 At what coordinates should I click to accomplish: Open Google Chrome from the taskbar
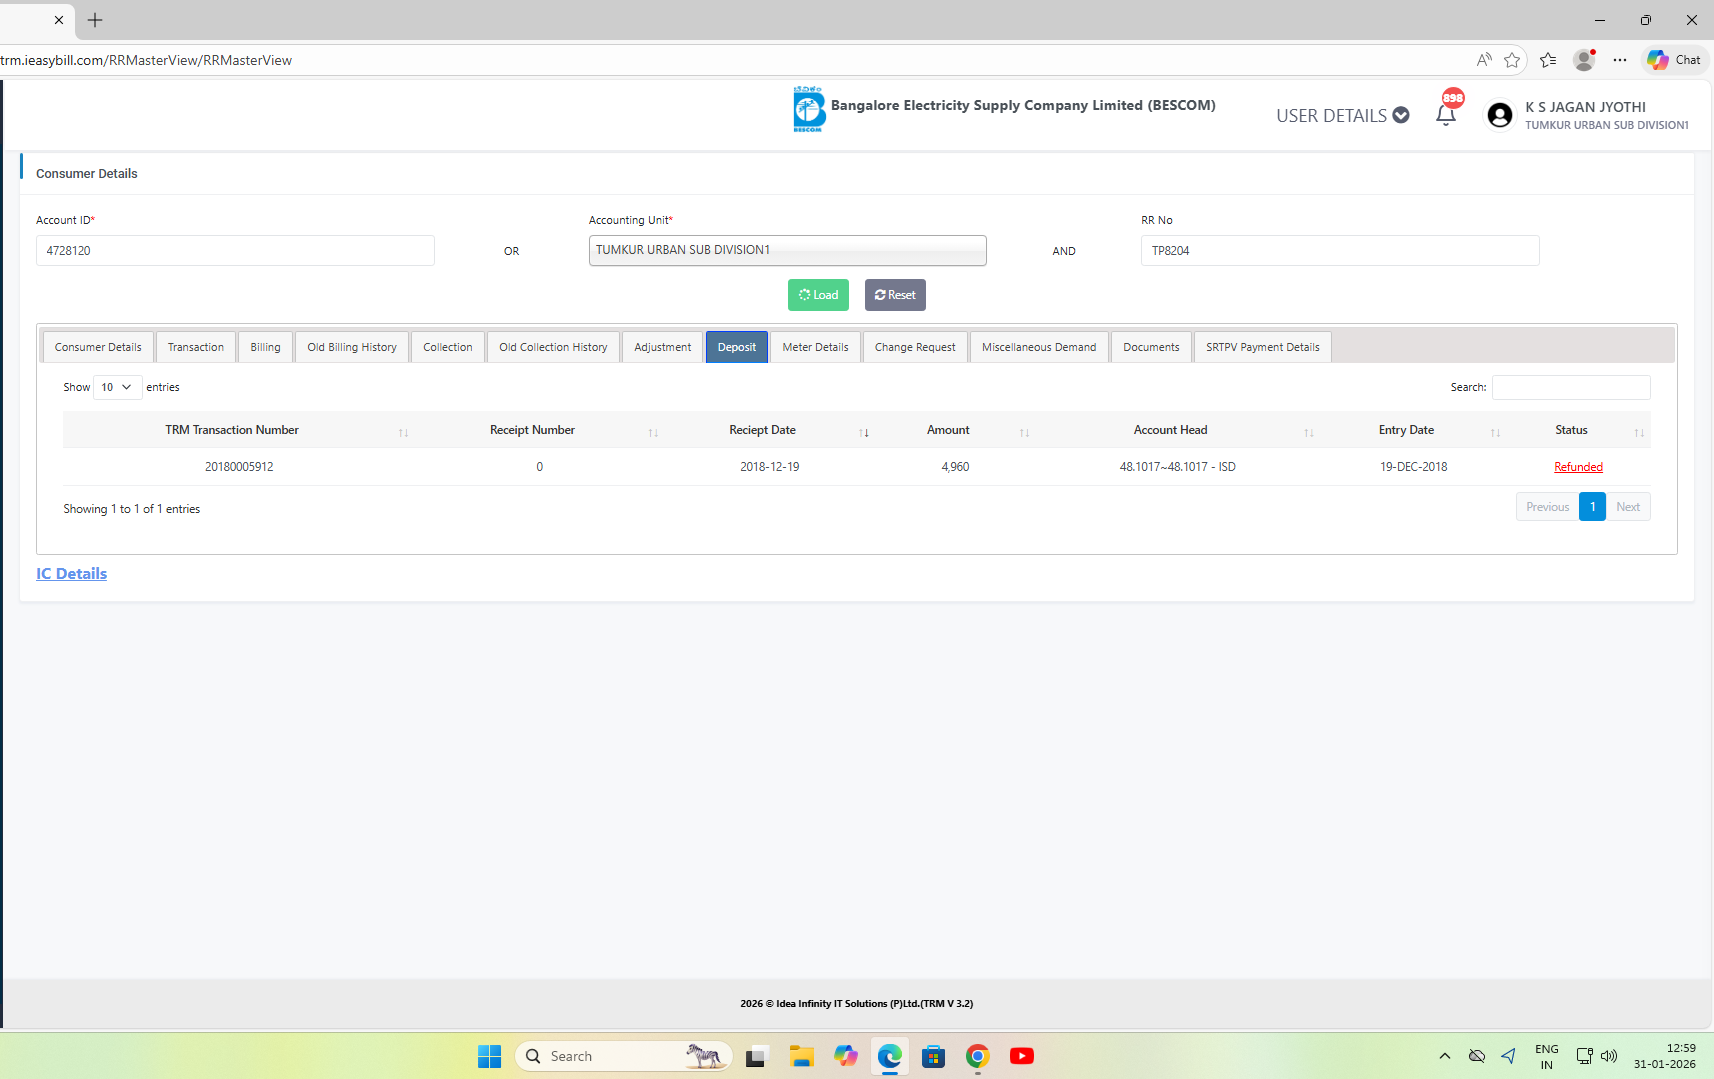977,1056
